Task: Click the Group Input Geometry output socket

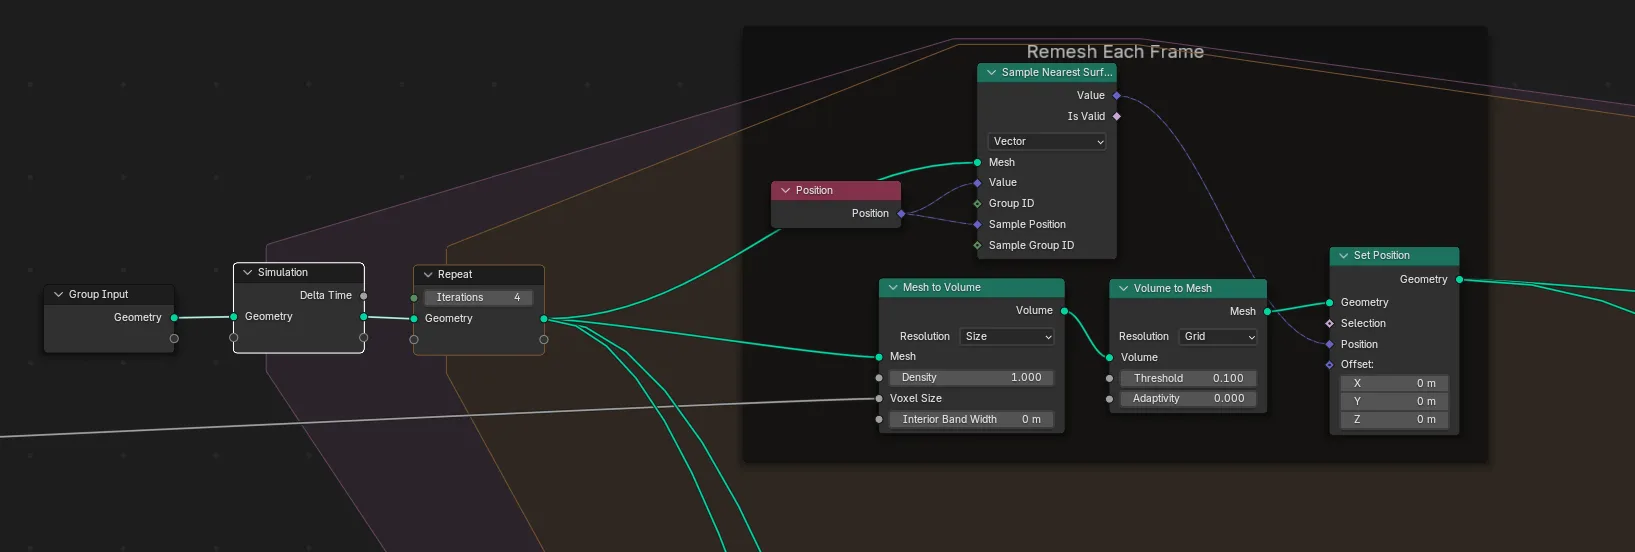Action: (174, 317)
